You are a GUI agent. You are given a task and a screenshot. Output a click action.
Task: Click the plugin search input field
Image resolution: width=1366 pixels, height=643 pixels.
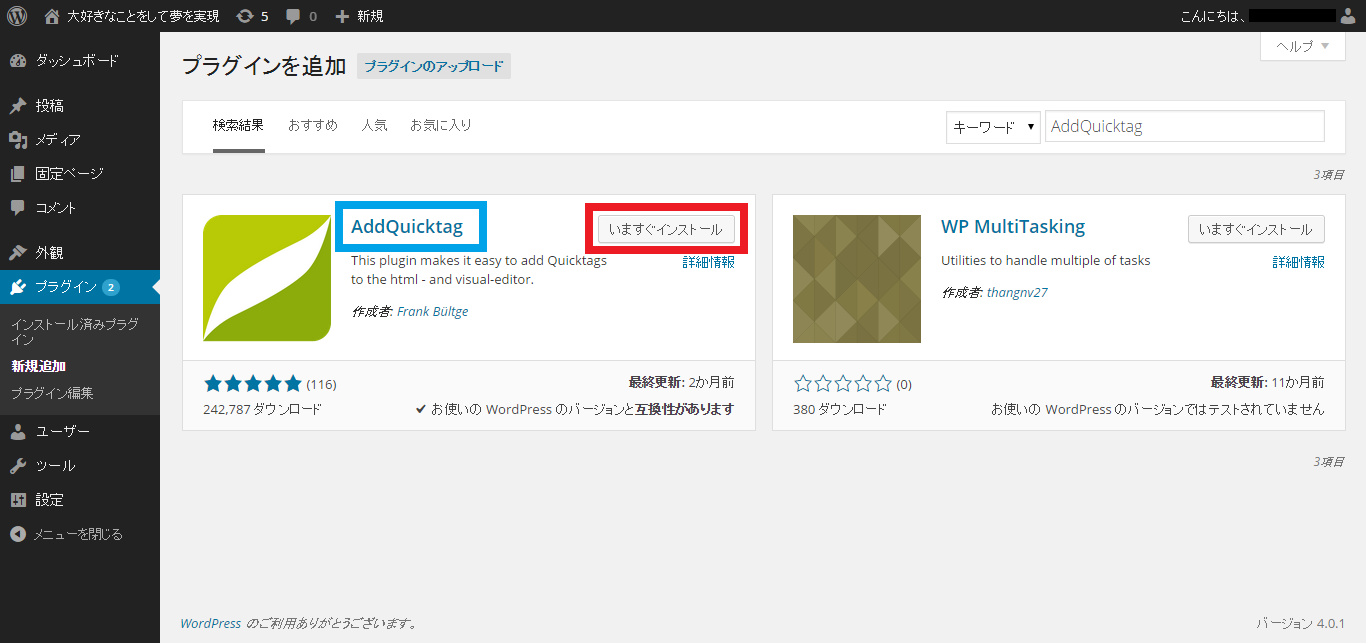point(1185,127)
